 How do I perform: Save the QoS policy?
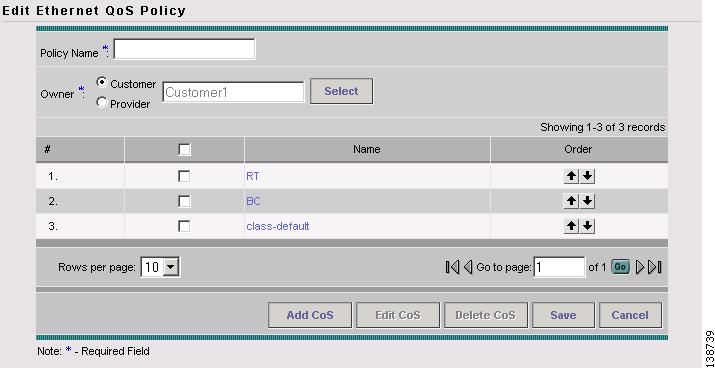tap(563, 315)
